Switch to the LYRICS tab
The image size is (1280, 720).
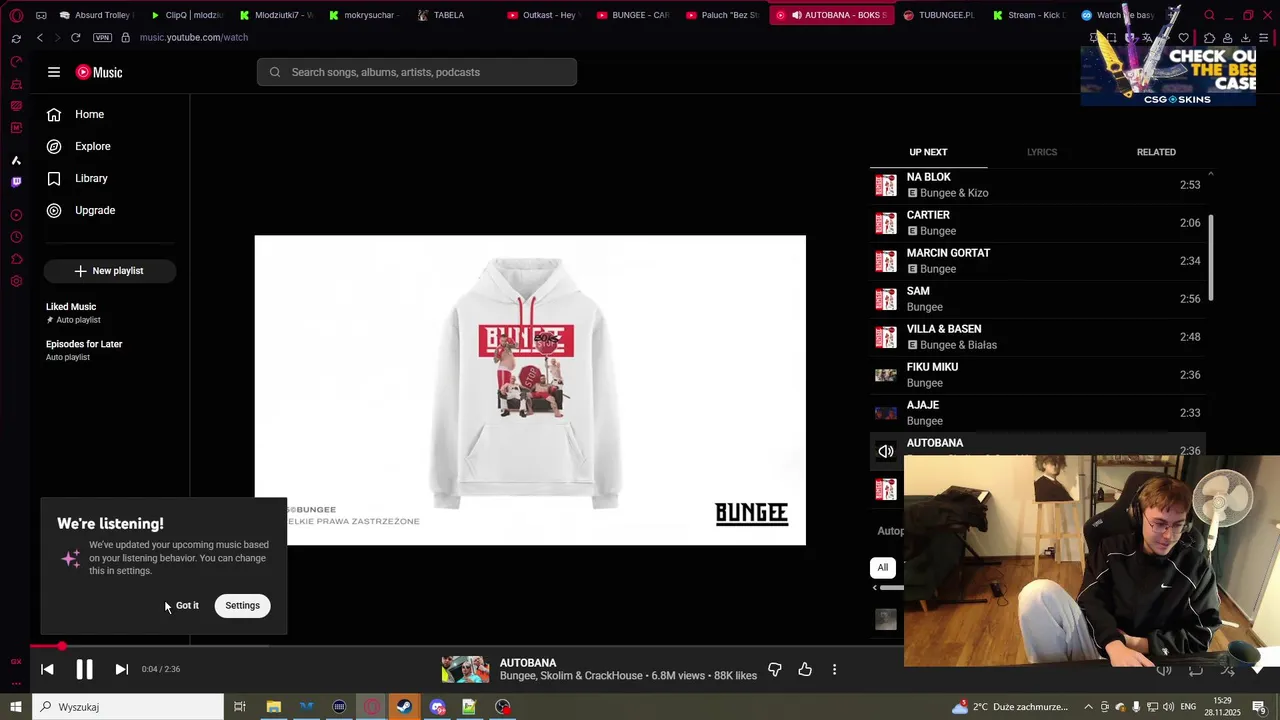[x=1042, y=152]
